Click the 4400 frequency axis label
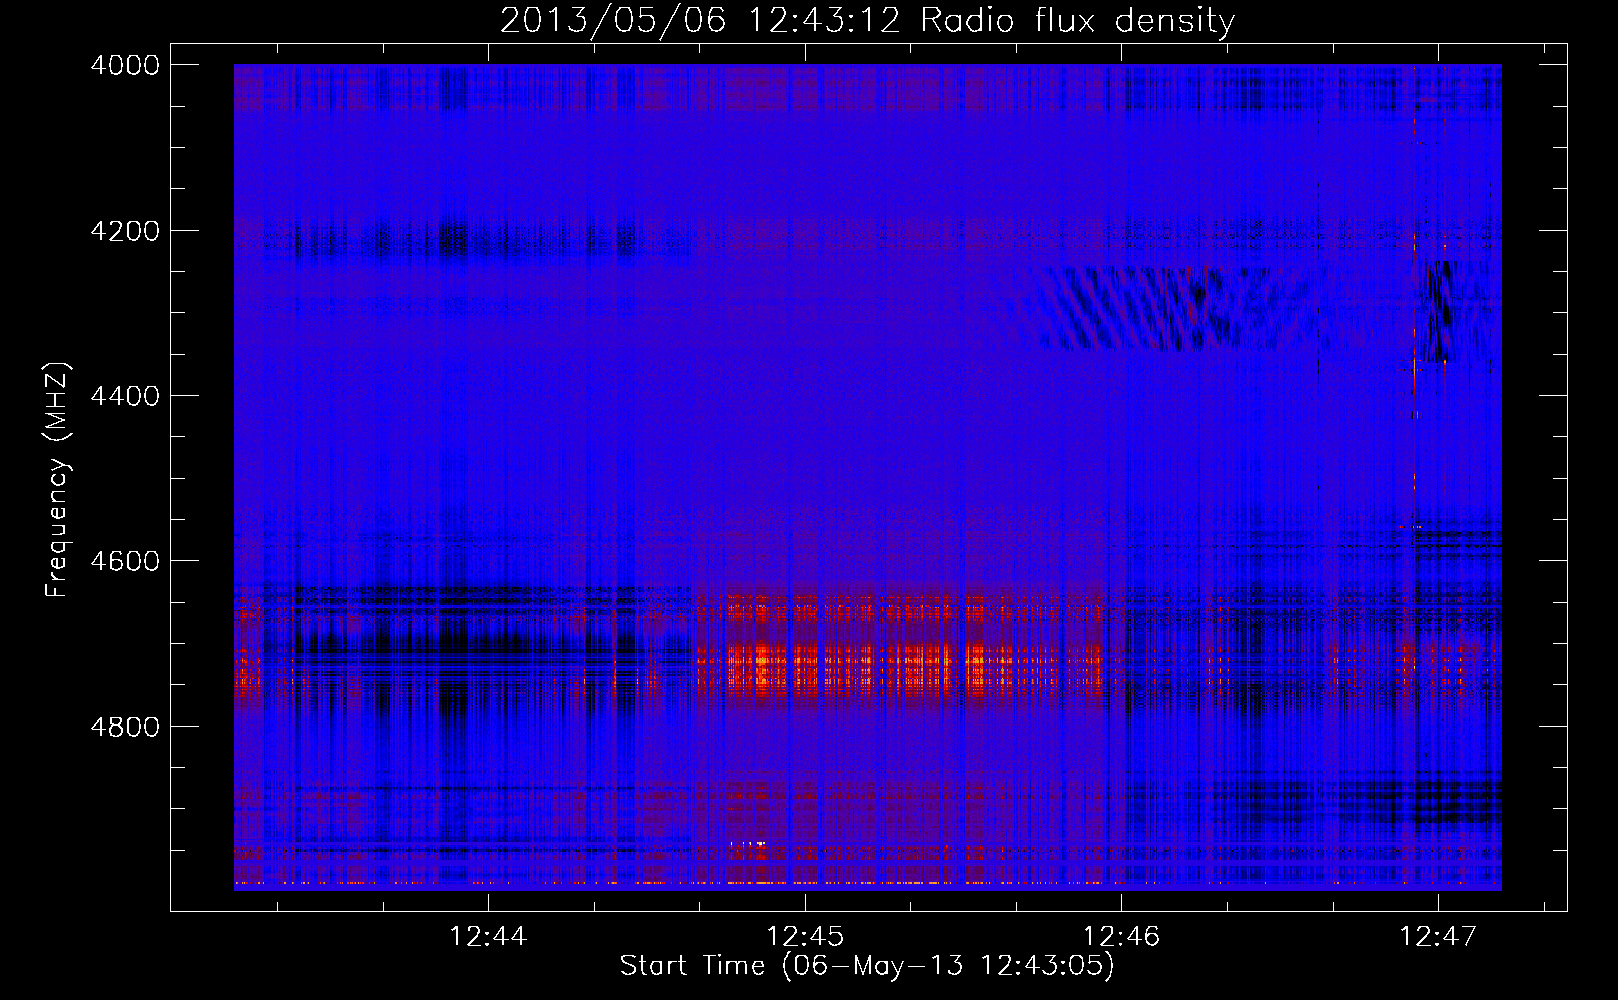The image size is (1618, 1000). (125, 396)
